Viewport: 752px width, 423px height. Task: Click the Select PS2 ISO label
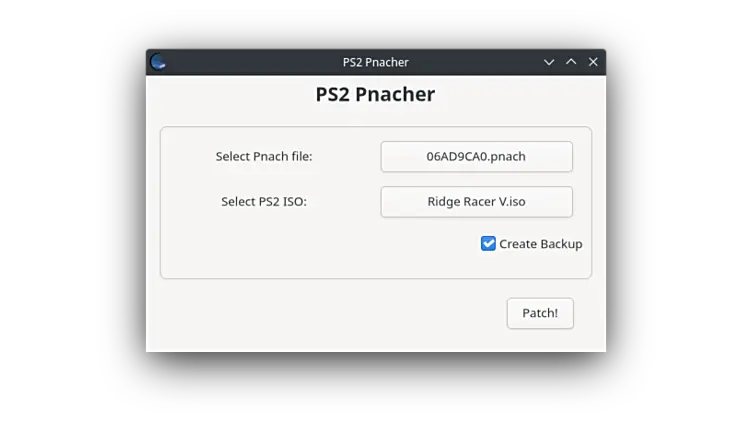coord(264,202)
